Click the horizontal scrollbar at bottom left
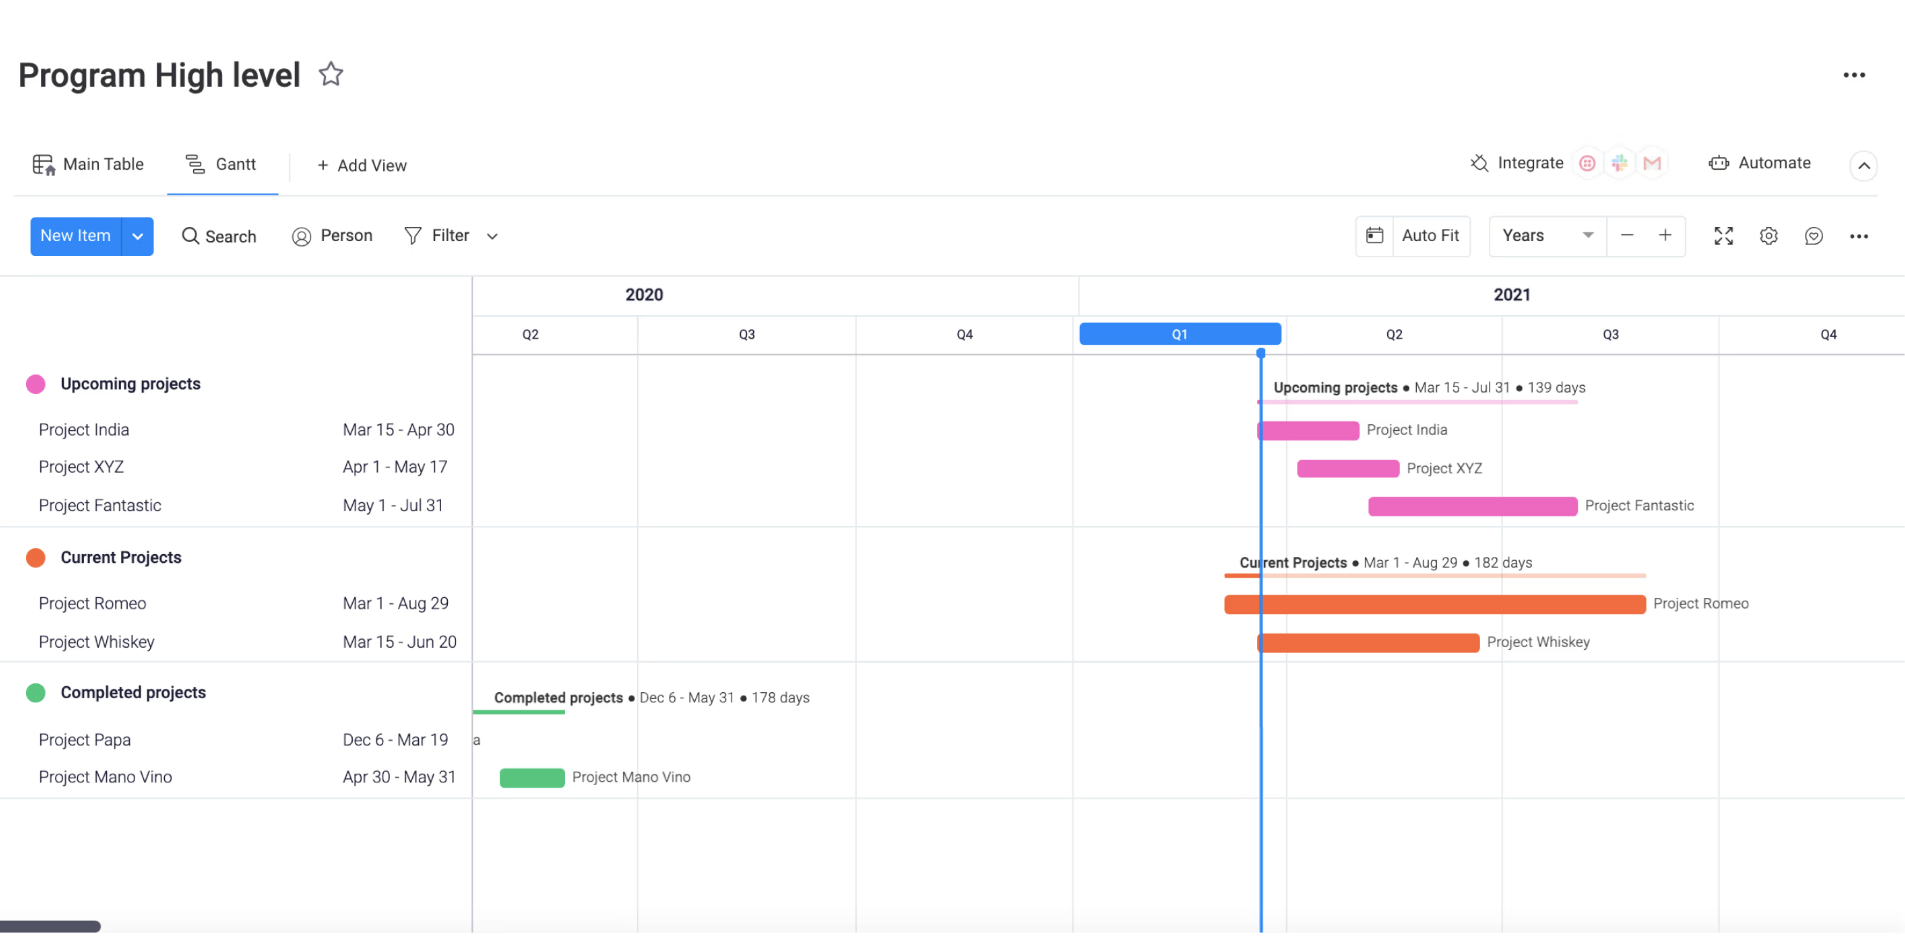The height and width of the screenshot is (947, 1905). point(50,927)
